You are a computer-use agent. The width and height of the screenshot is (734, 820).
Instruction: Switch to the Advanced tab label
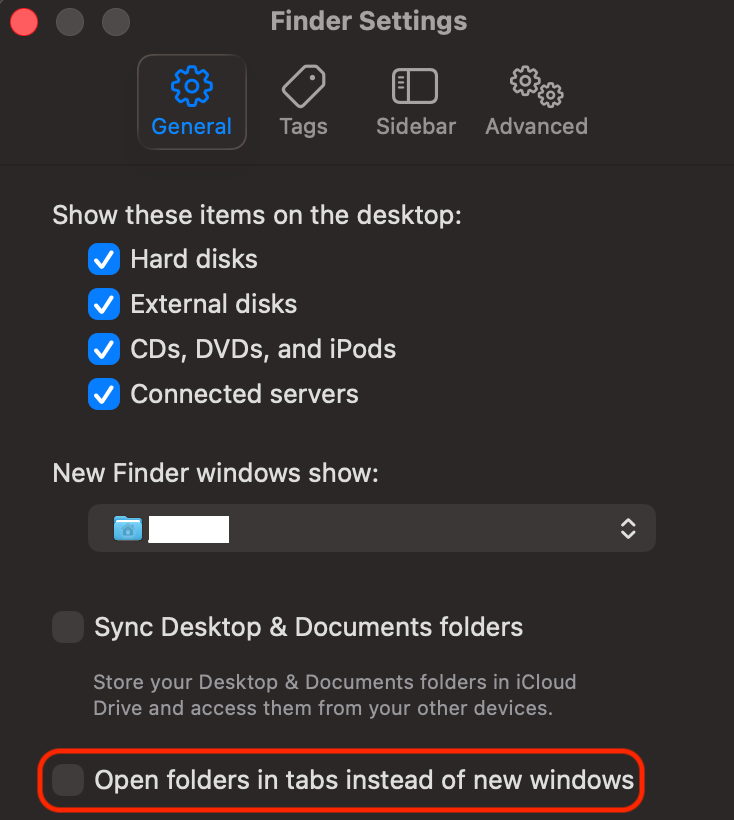pos(537,127)
